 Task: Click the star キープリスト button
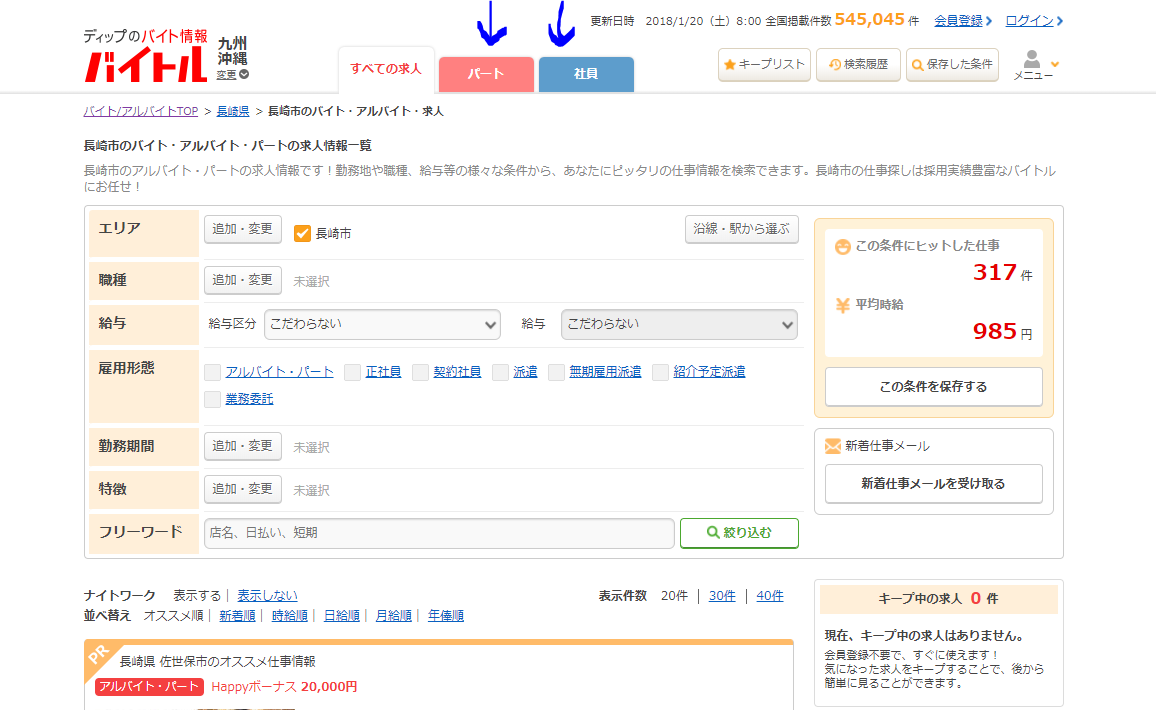(x=765, y=64)
